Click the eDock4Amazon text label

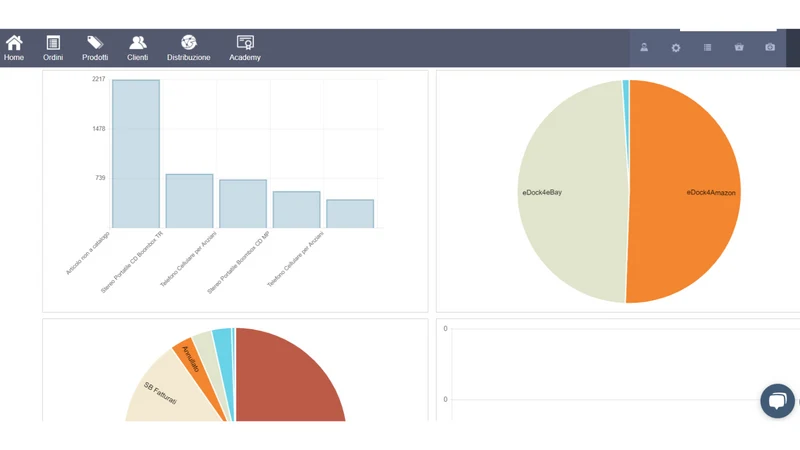[x=711, y=192]
